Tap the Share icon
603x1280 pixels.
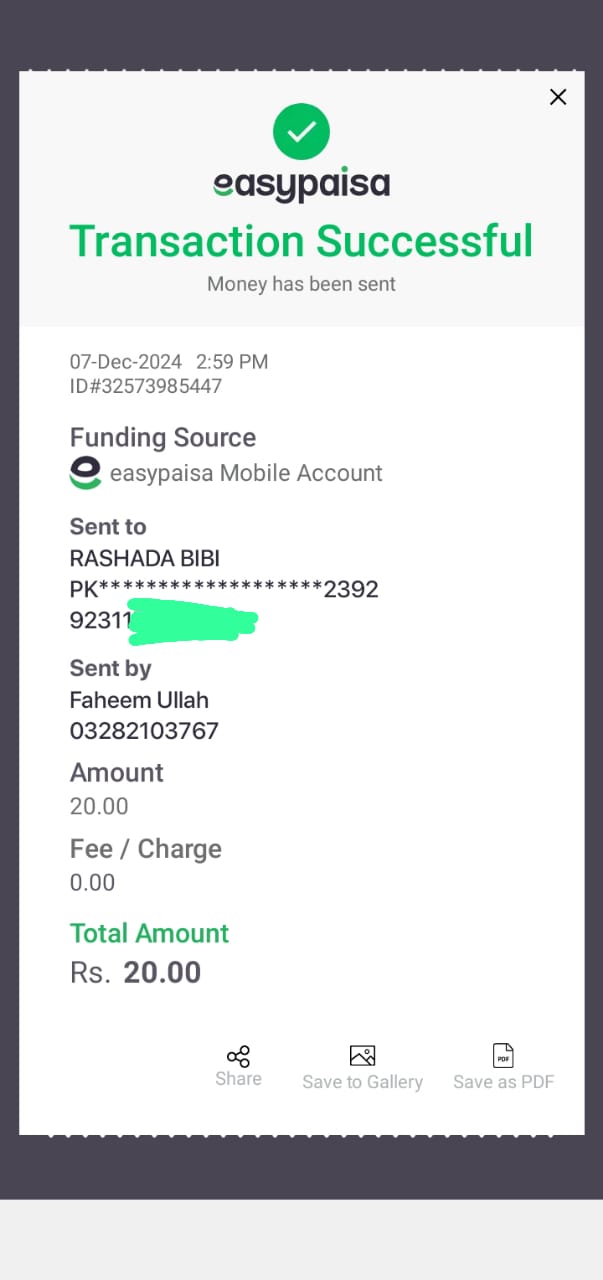238,1056
